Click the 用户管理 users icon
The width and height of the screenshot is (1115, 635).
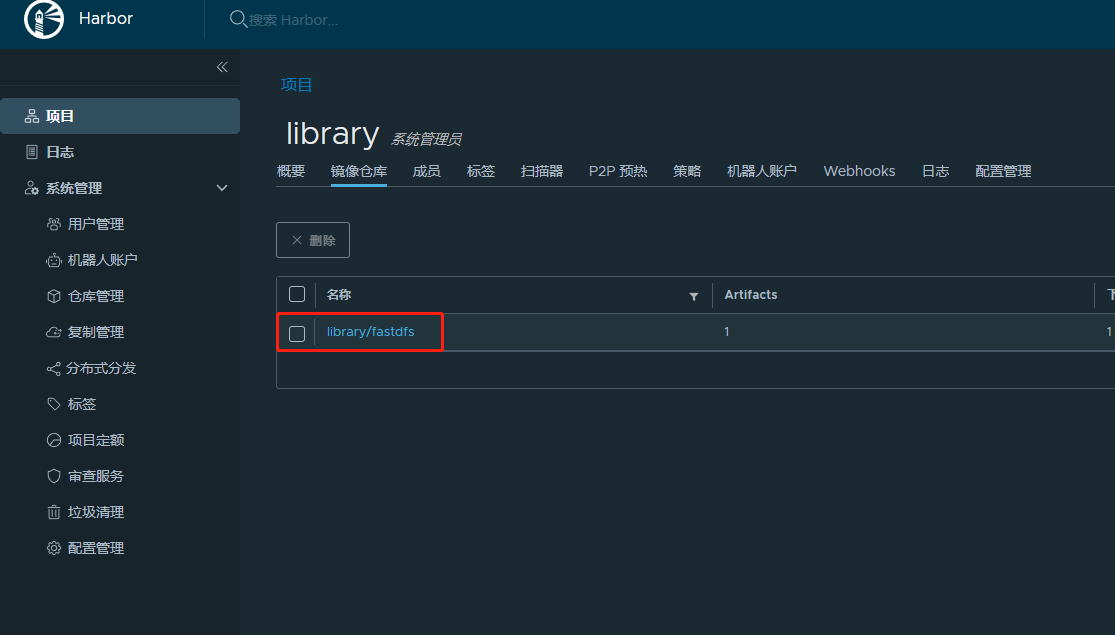[54, 224]
